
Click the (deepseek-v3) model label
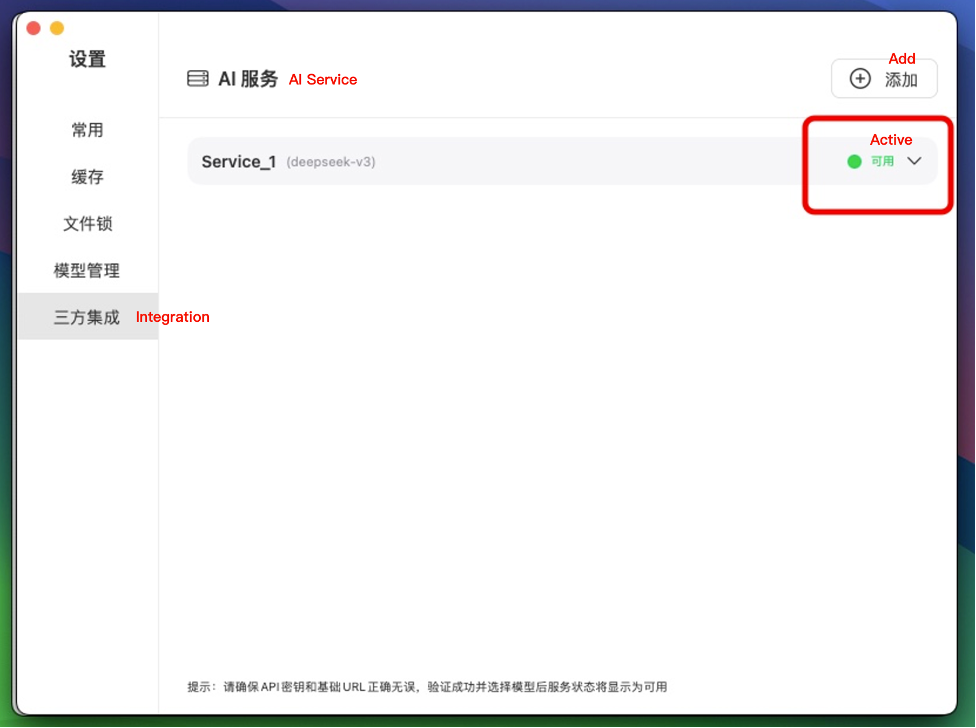331,162
